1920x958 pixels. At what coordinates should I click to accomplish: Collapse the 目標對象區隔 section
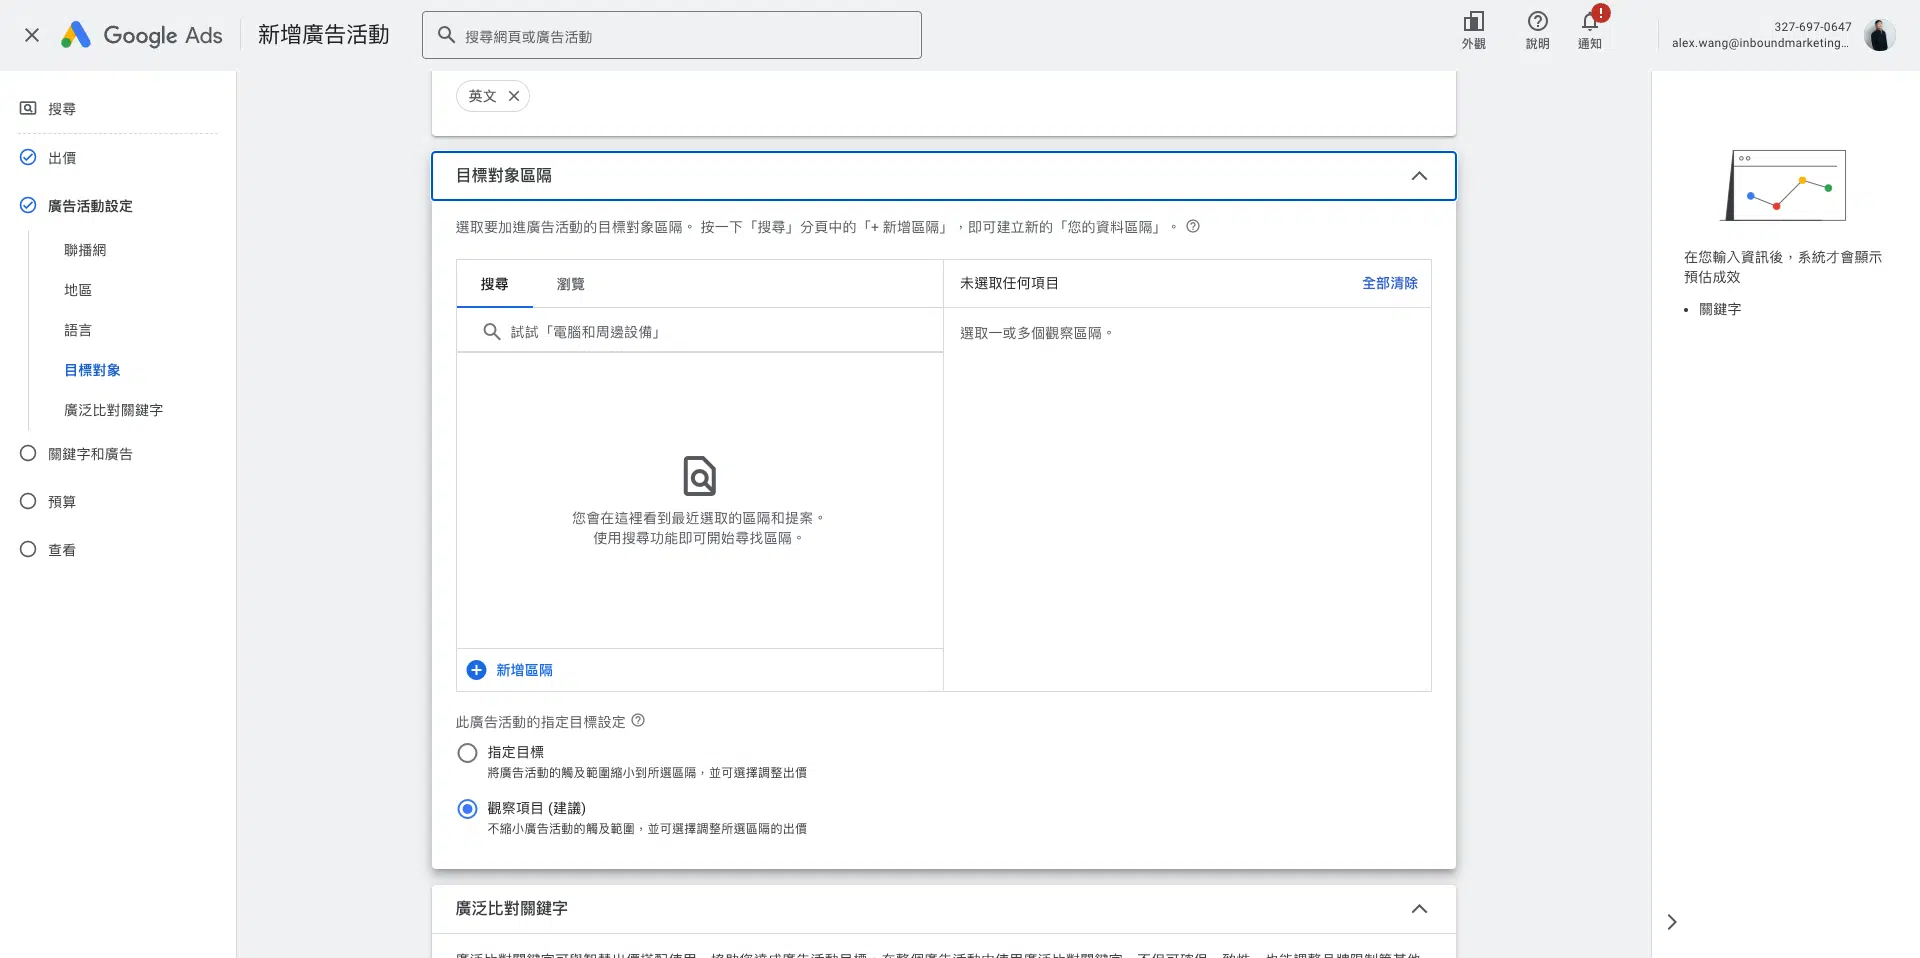[x=1419, y=176]
